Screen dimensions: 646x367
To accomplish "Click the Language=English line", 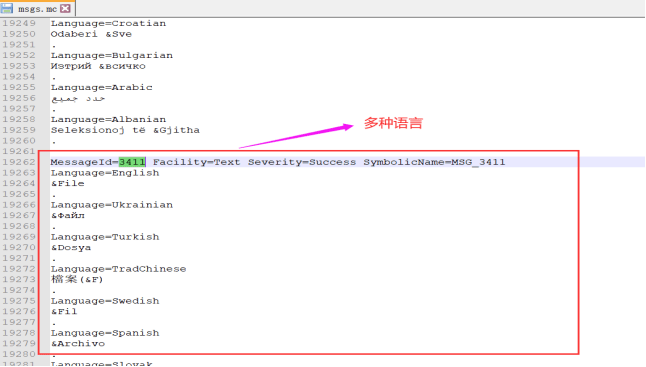I will click(105, 173).
